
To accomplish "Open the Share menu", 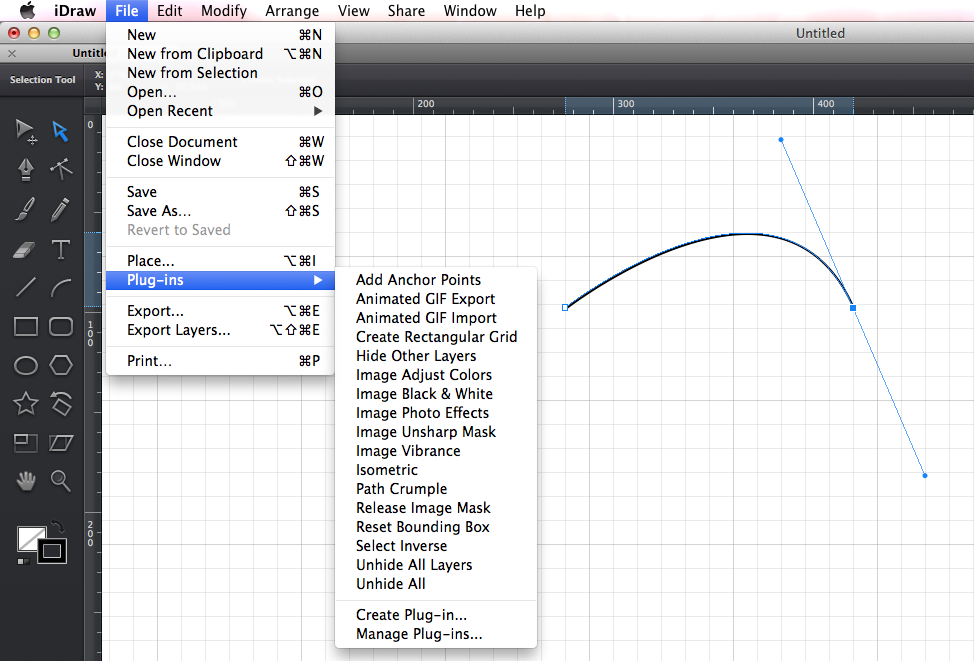I will click(406, 11).
